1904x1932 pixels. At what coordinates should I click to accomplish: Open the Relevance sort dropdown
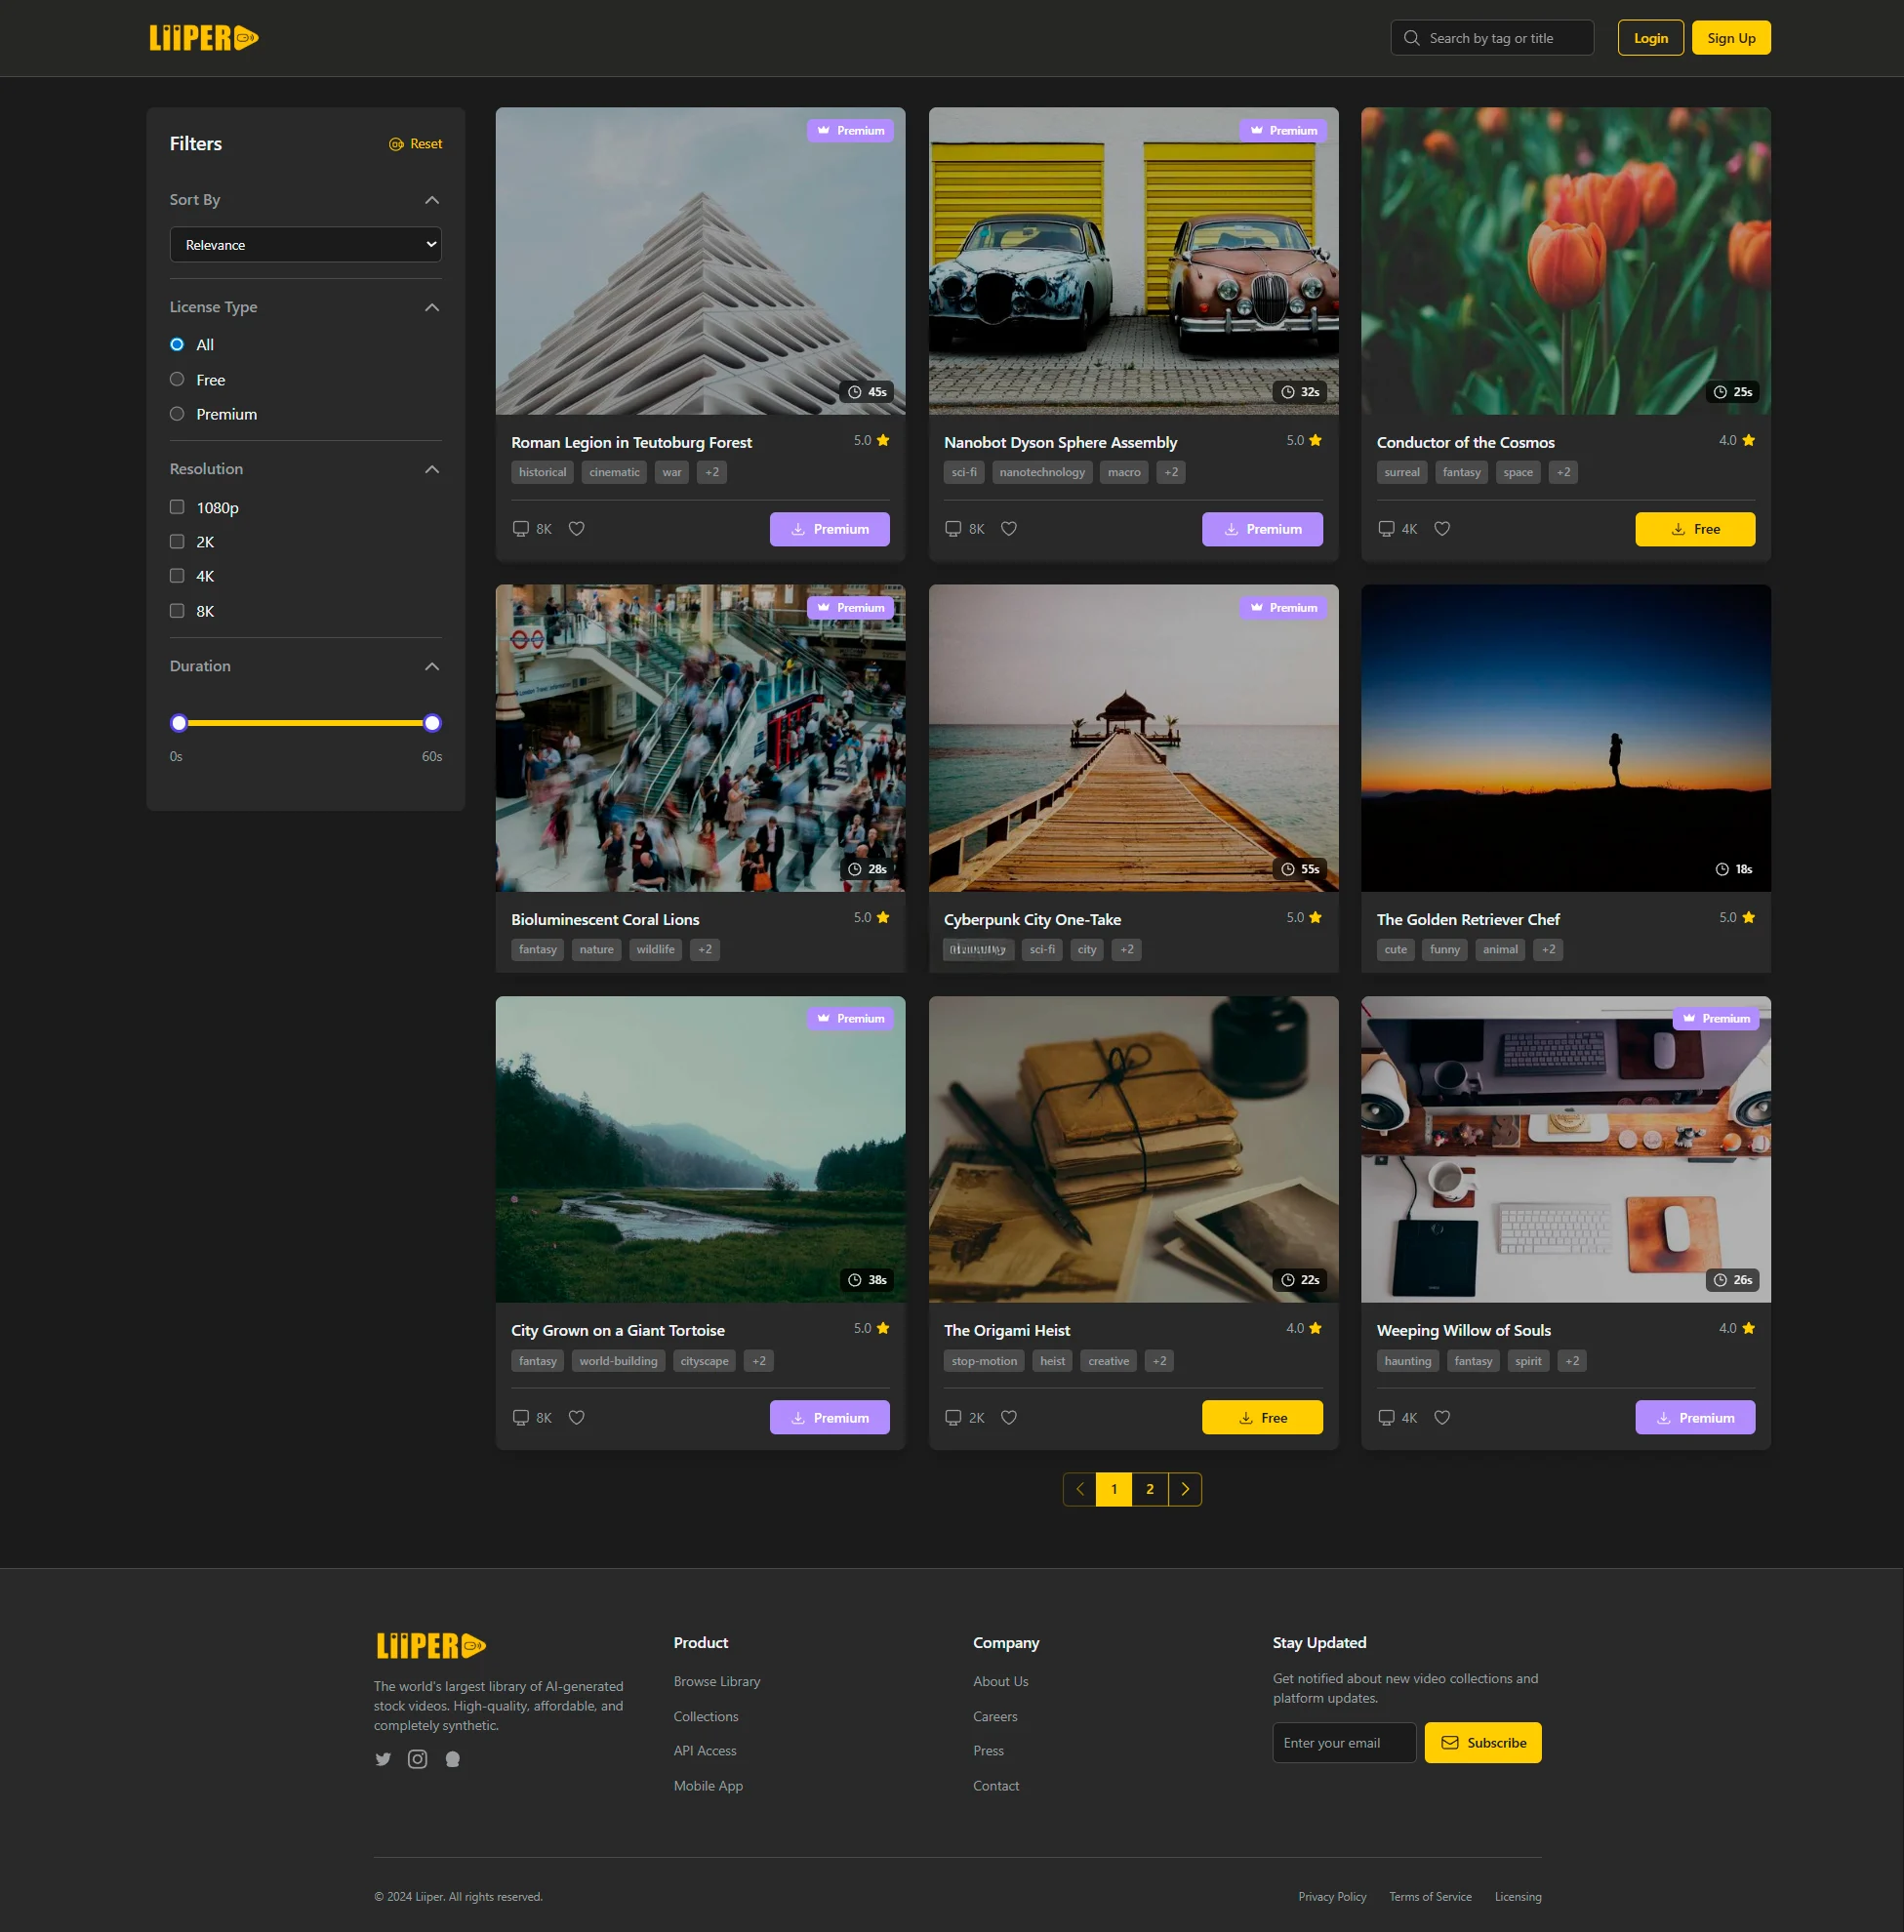pos(305,245)
